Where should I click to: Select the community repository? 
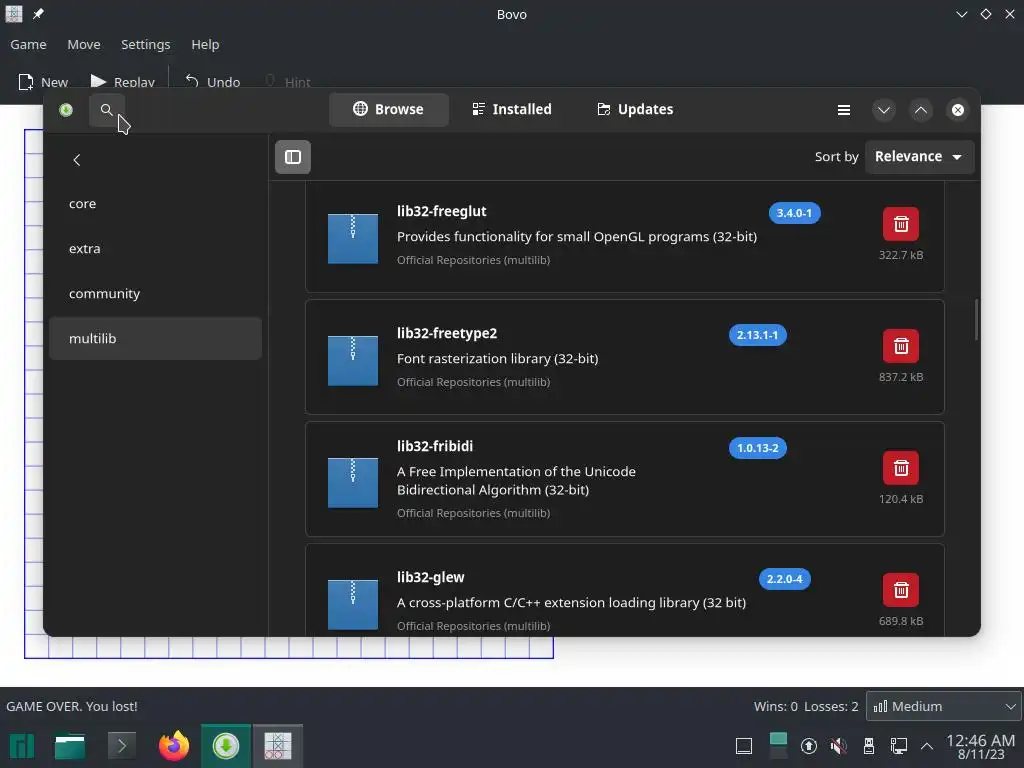pos(155,294)
